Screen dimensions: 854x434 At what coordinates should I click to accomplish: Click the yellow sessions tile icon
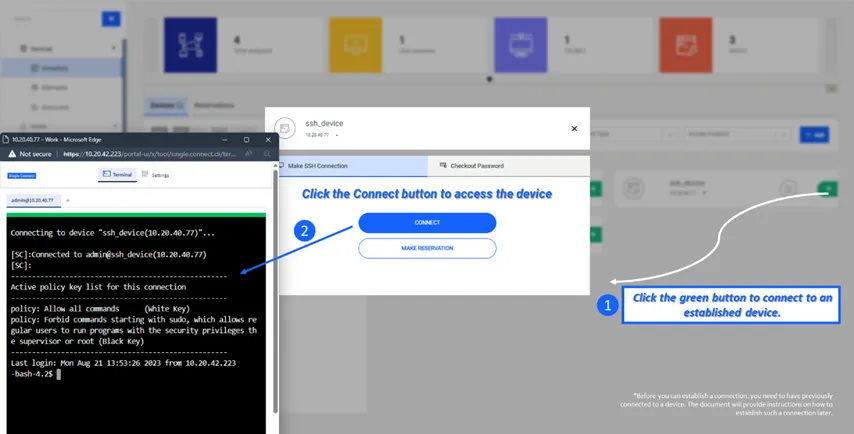(x=355, y=45)
